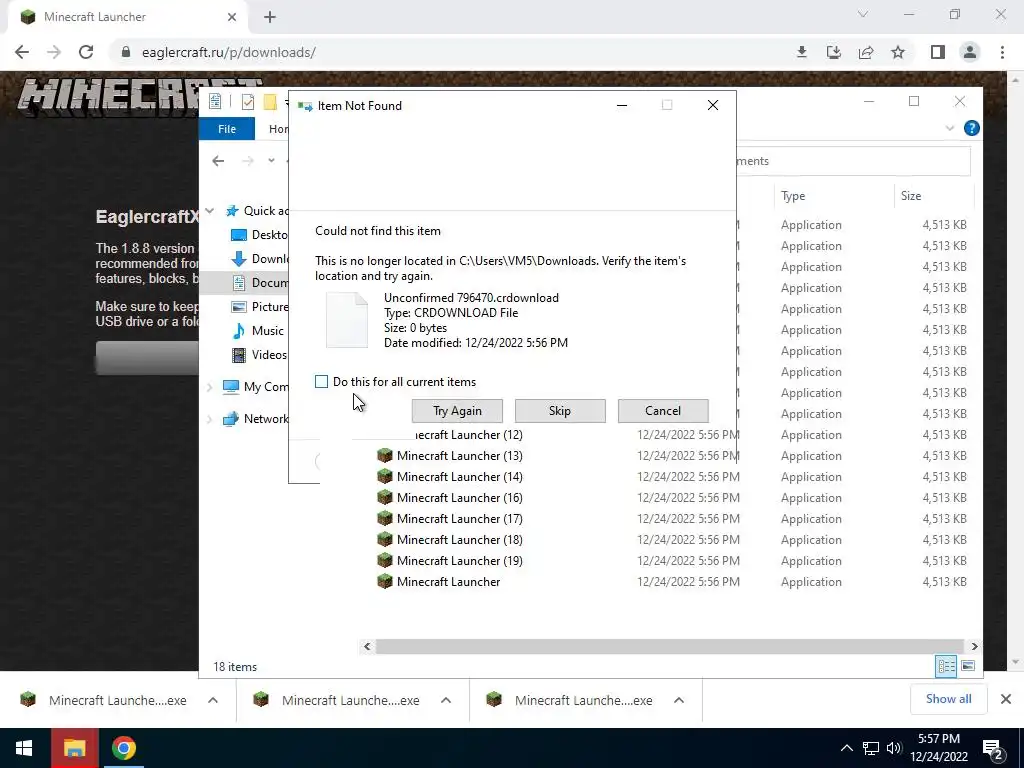Expand the Network tree node
Image resolution: width=1024 pixels, height=768 pixels.
pos(210,419)
